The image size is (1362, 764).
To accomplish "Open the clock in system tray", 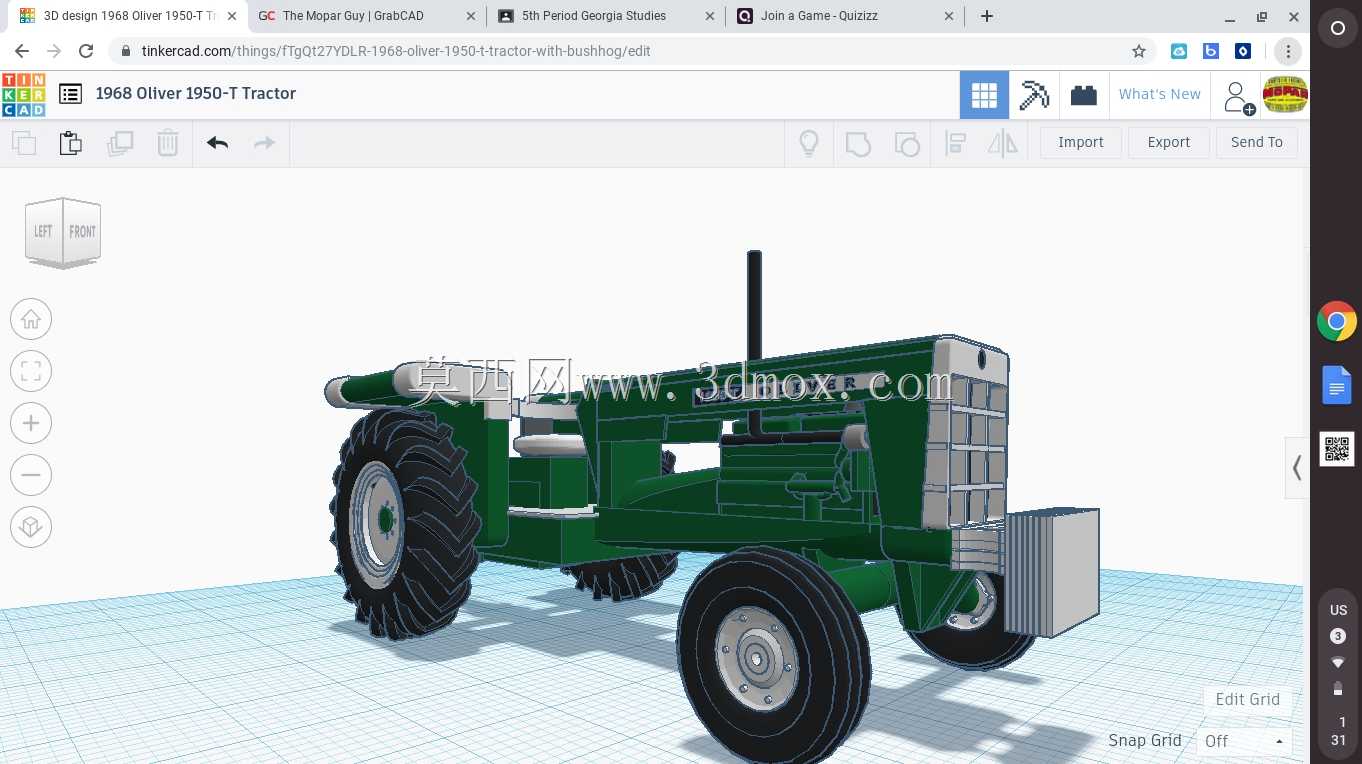I will [x=1338, y=731].
